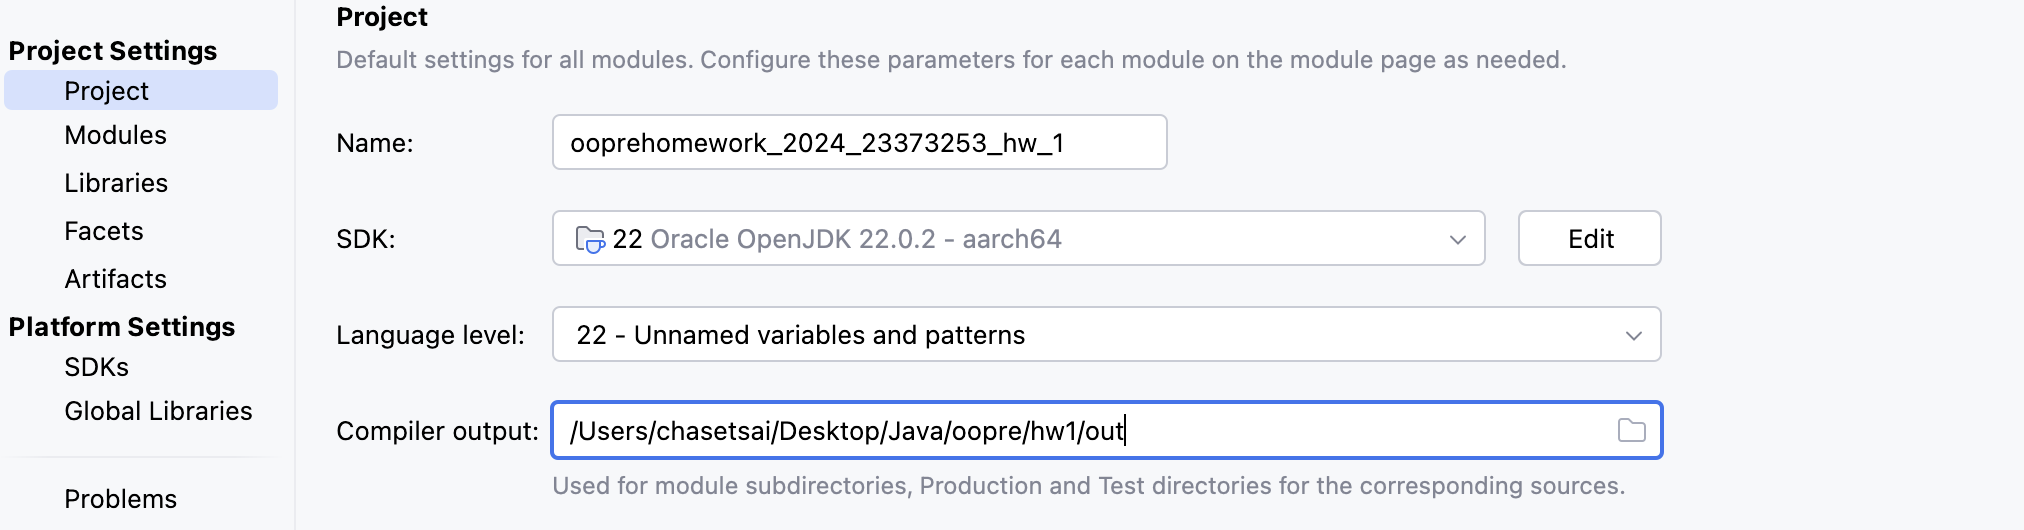Open the Libraries settings page
Image resolution: width=2024 pixels, height=530 pixels.
click(x=116, y=183)
